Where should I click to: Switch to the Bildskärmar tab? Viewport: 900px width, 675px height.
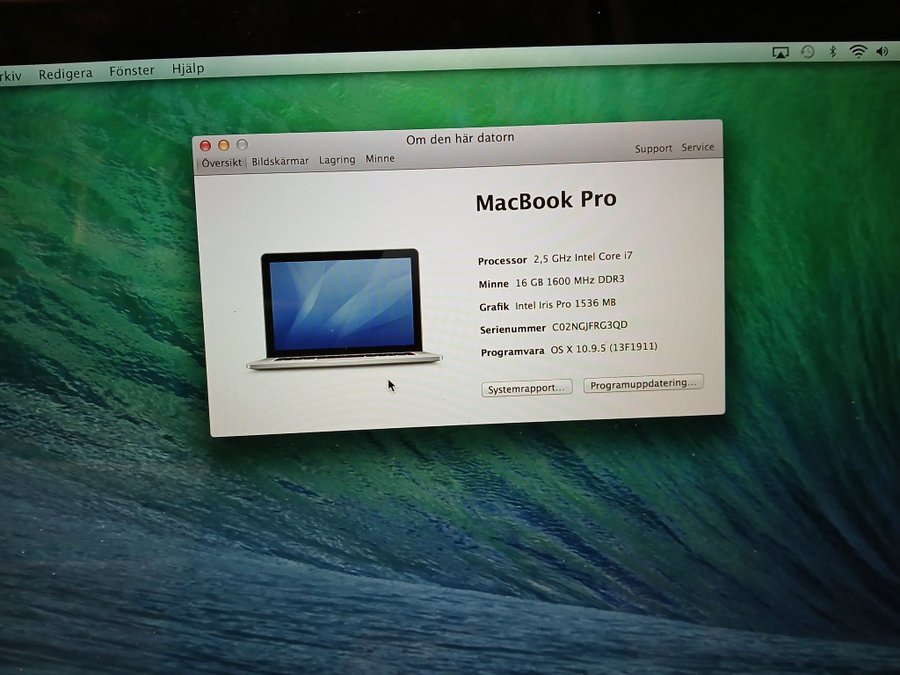280,161
